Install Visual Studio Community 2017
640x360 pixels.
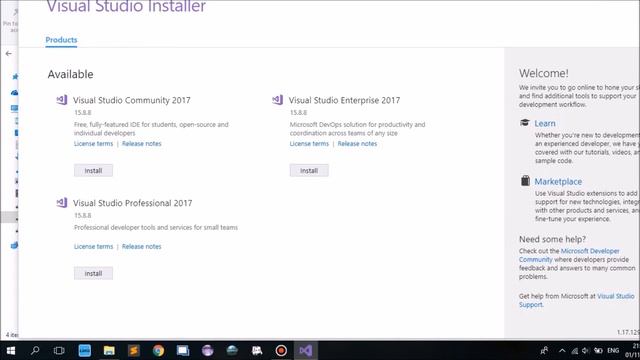pos(93,171)
